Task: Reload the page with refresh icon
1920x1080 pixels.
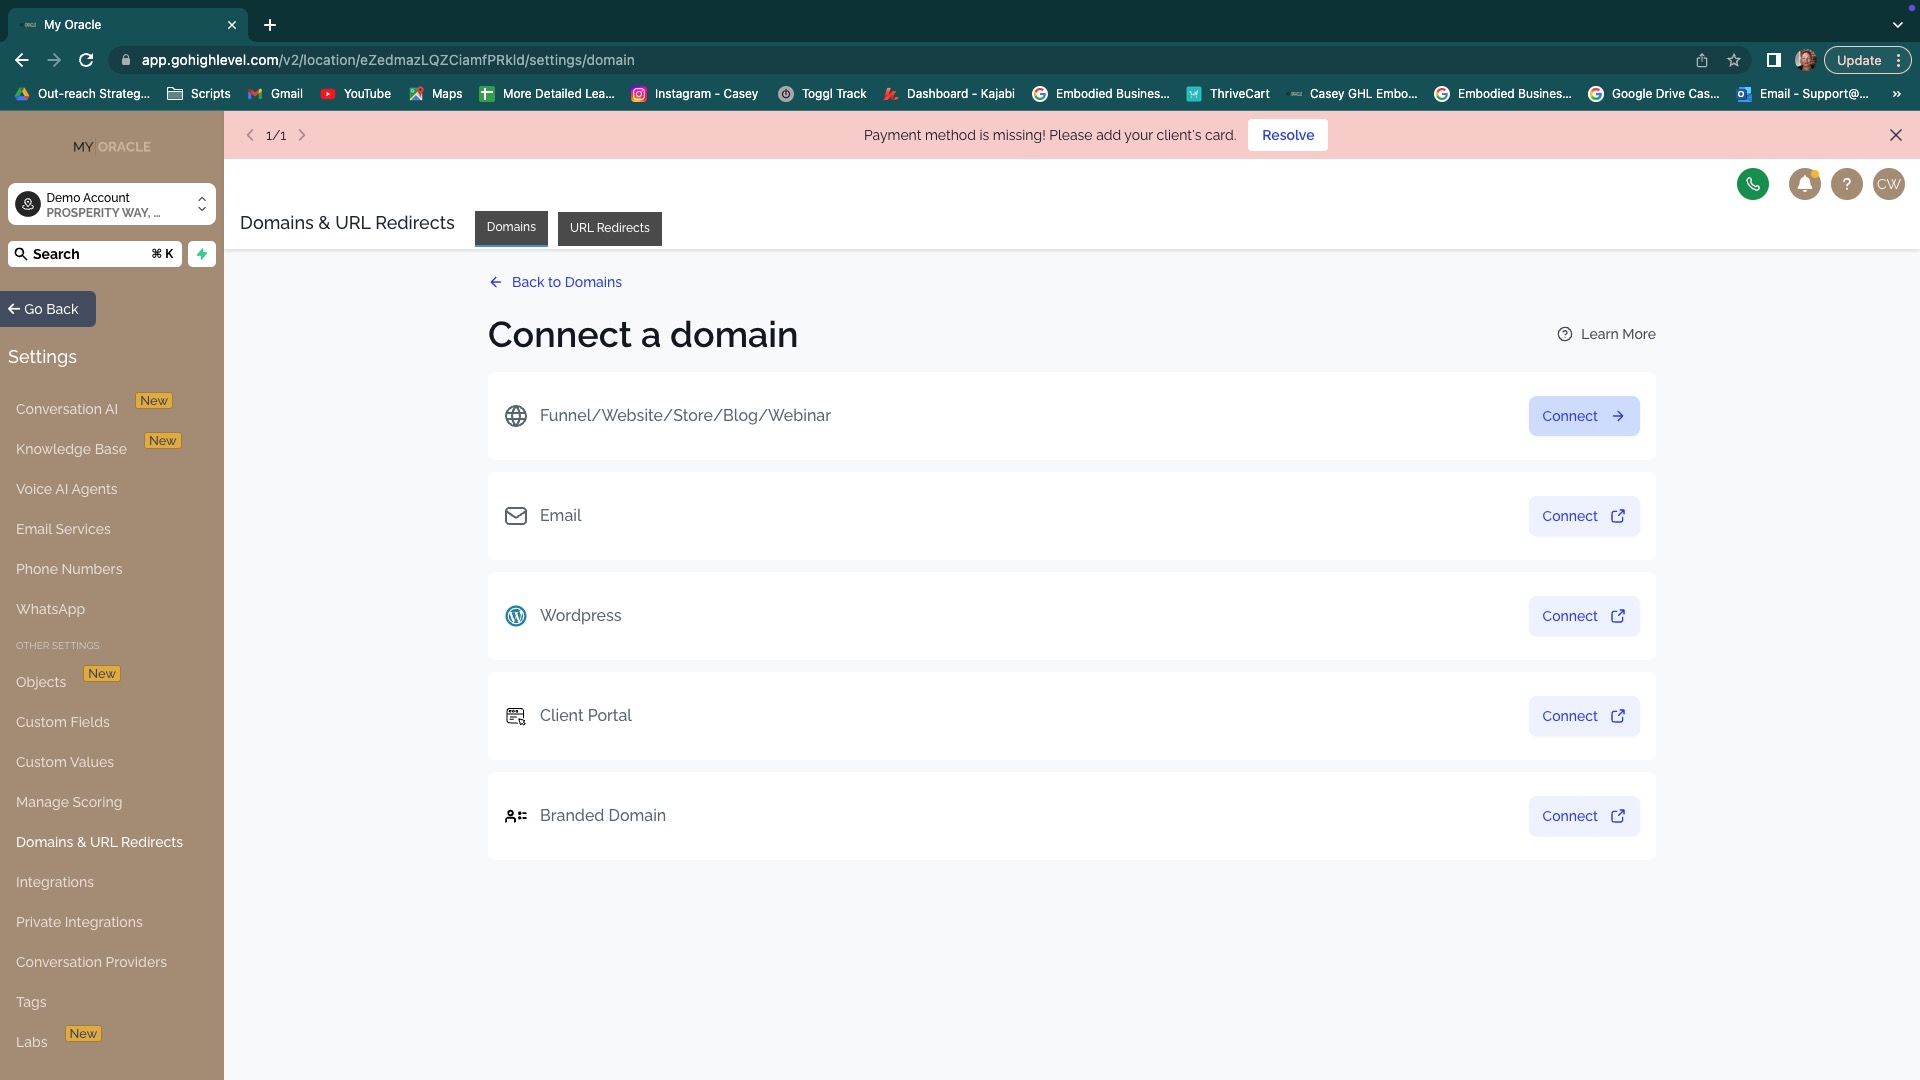Action: pyautogui.click(x=86, y=60)
